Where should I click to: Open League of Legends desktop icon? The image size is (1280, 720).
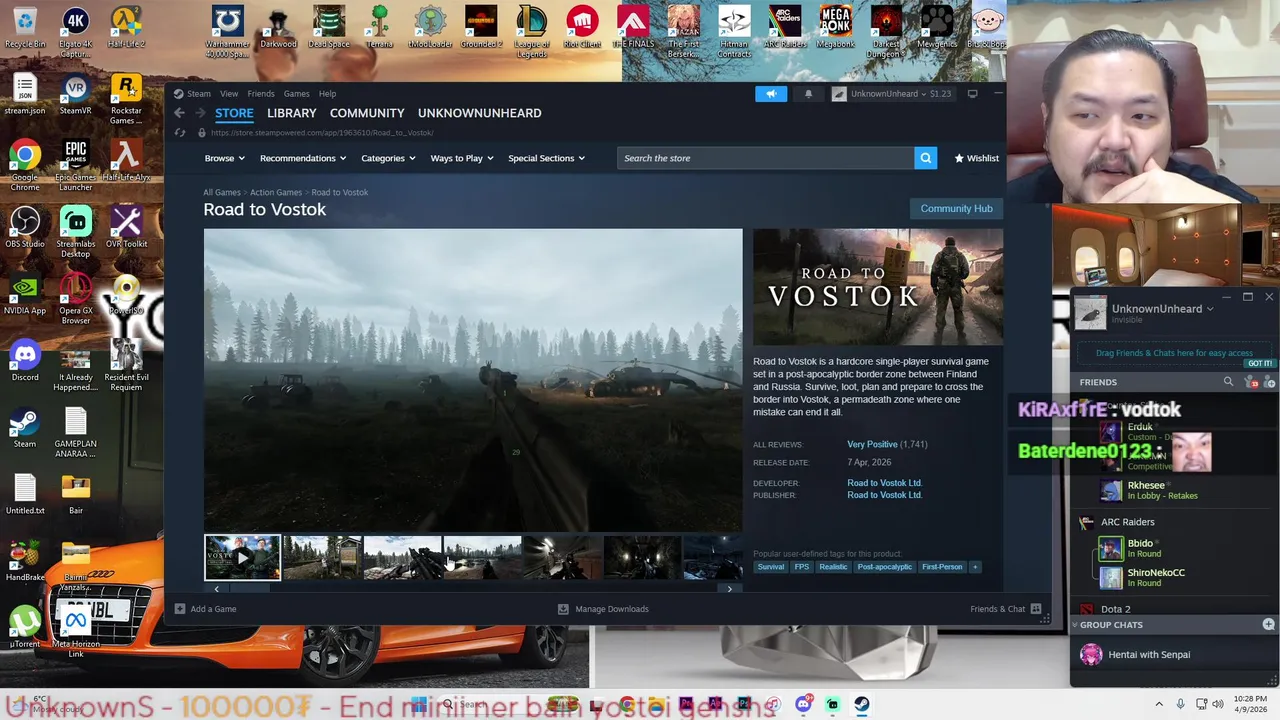[x=531, y=33]
